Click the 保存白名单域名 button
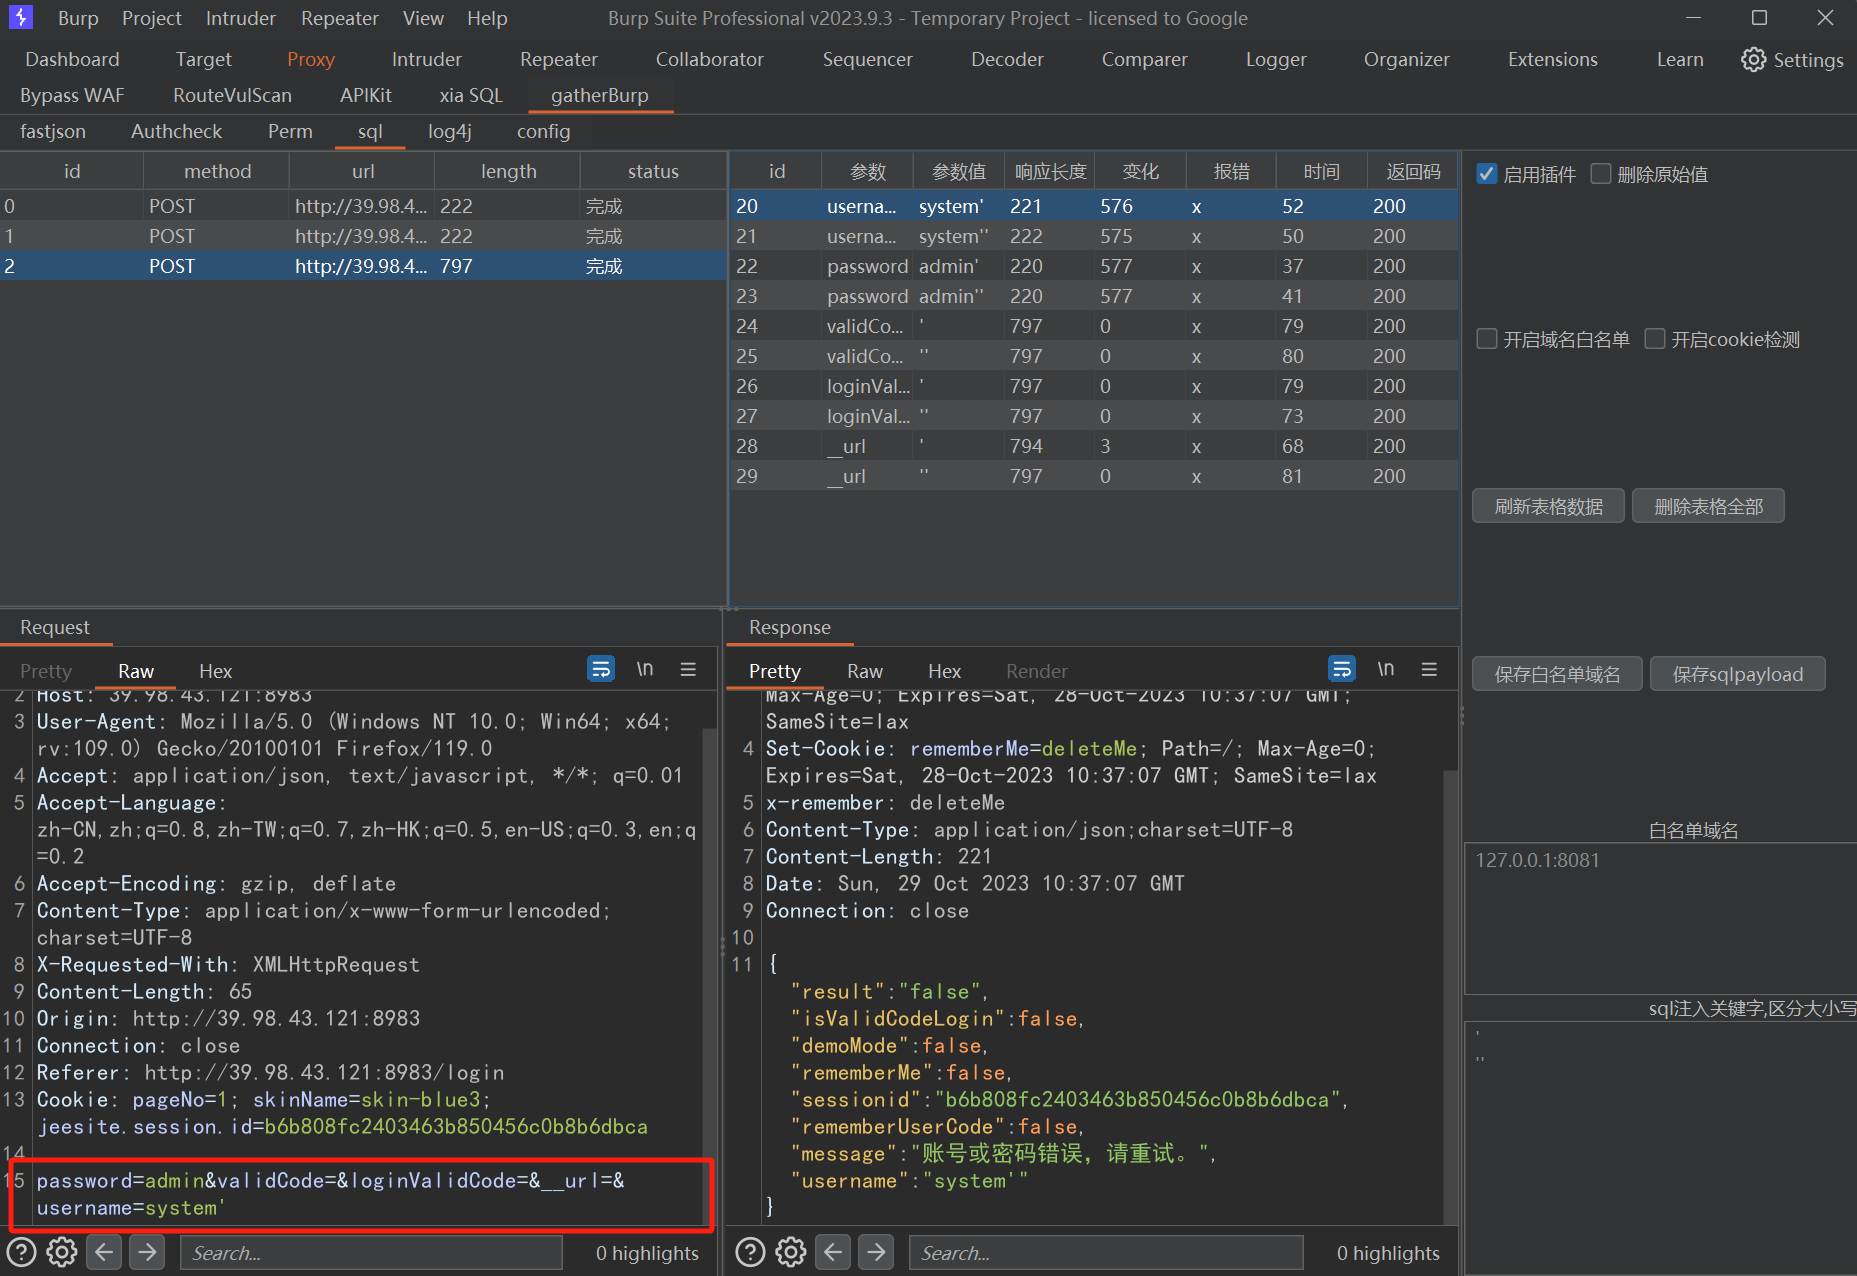This screenshot has height=1276, width=1857. tap(1557, 674)
